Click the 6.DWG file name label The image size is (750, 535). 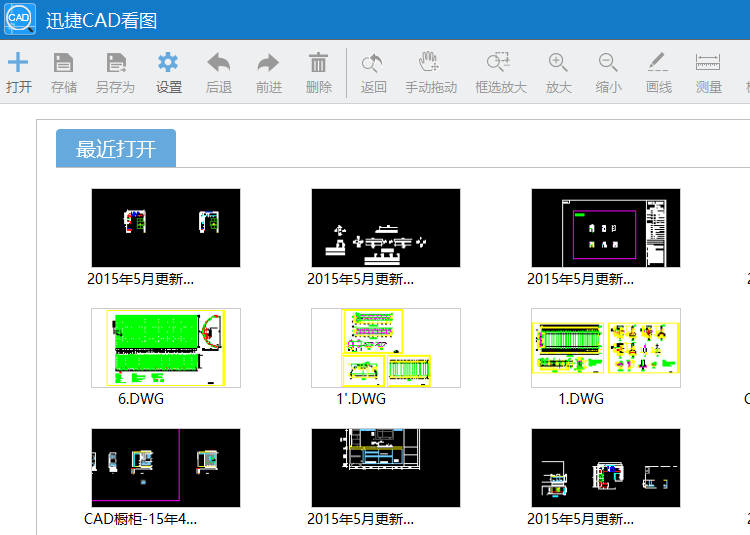click(x=141, y=399)
